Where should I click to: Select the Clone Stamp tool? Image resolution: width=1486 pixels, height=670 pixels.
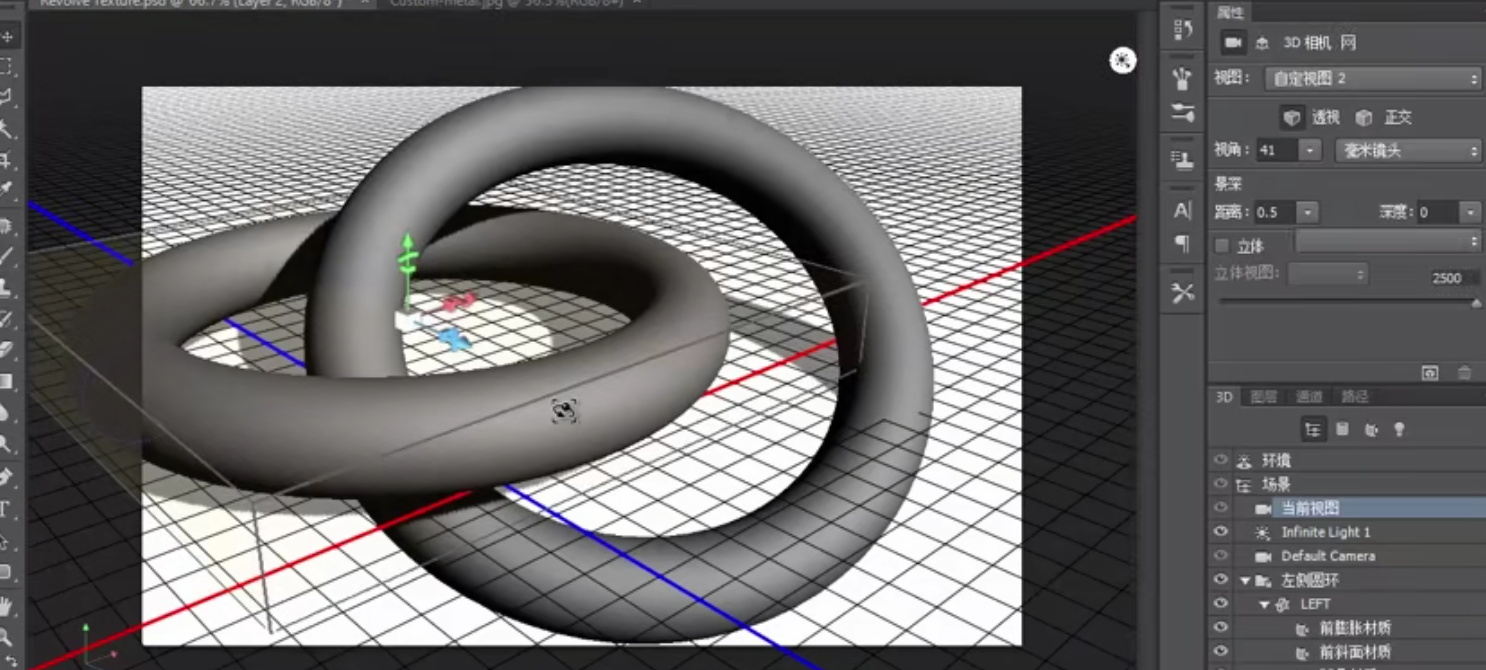pos(6,287)
